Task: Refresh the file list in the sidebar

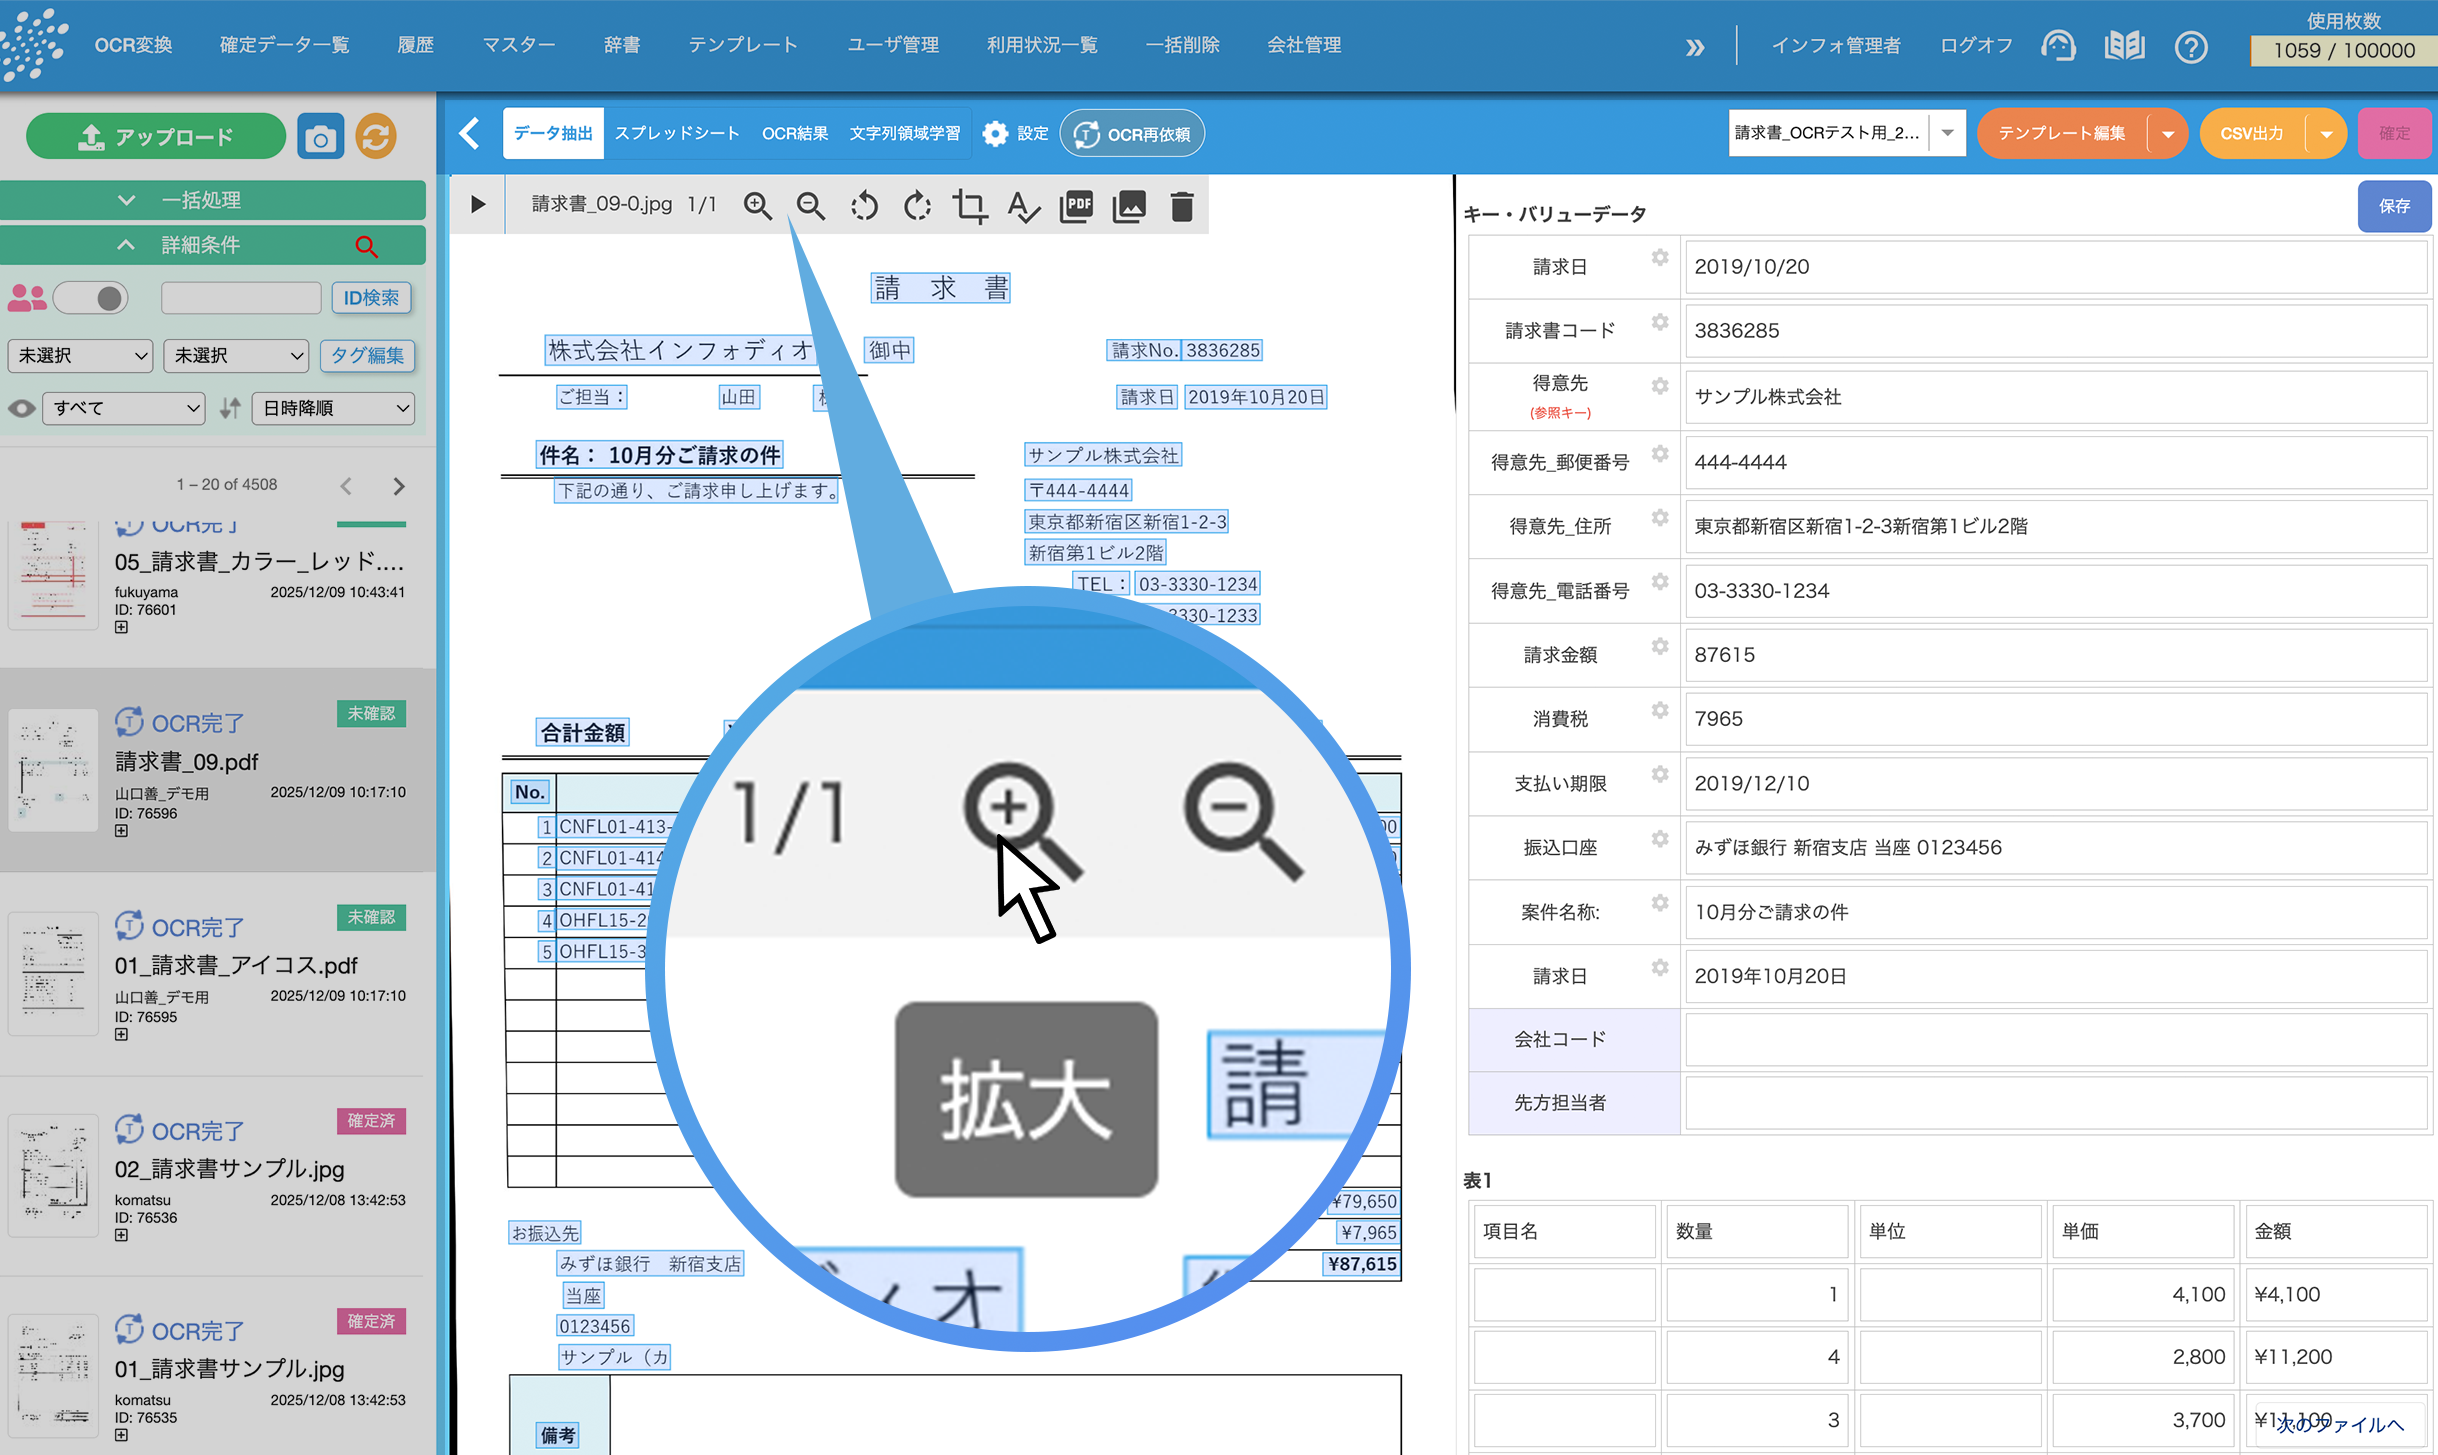Action: [x=375, y=135]
